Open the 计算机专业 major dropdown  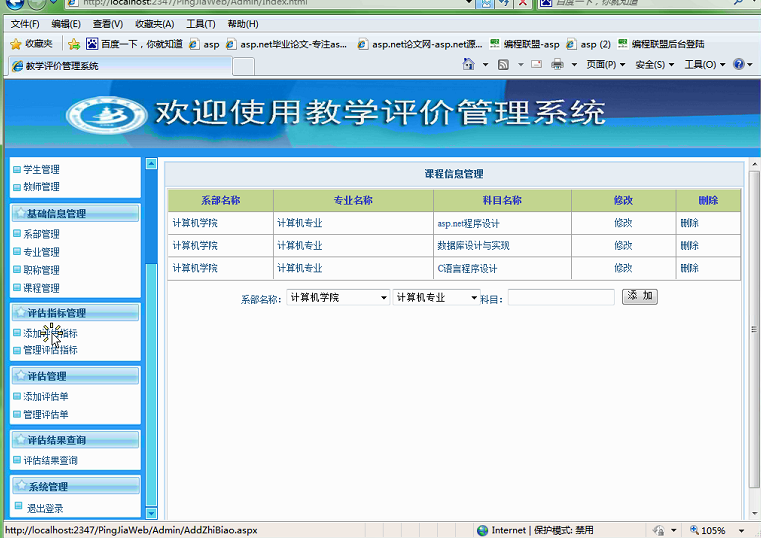tap(436, 297)
